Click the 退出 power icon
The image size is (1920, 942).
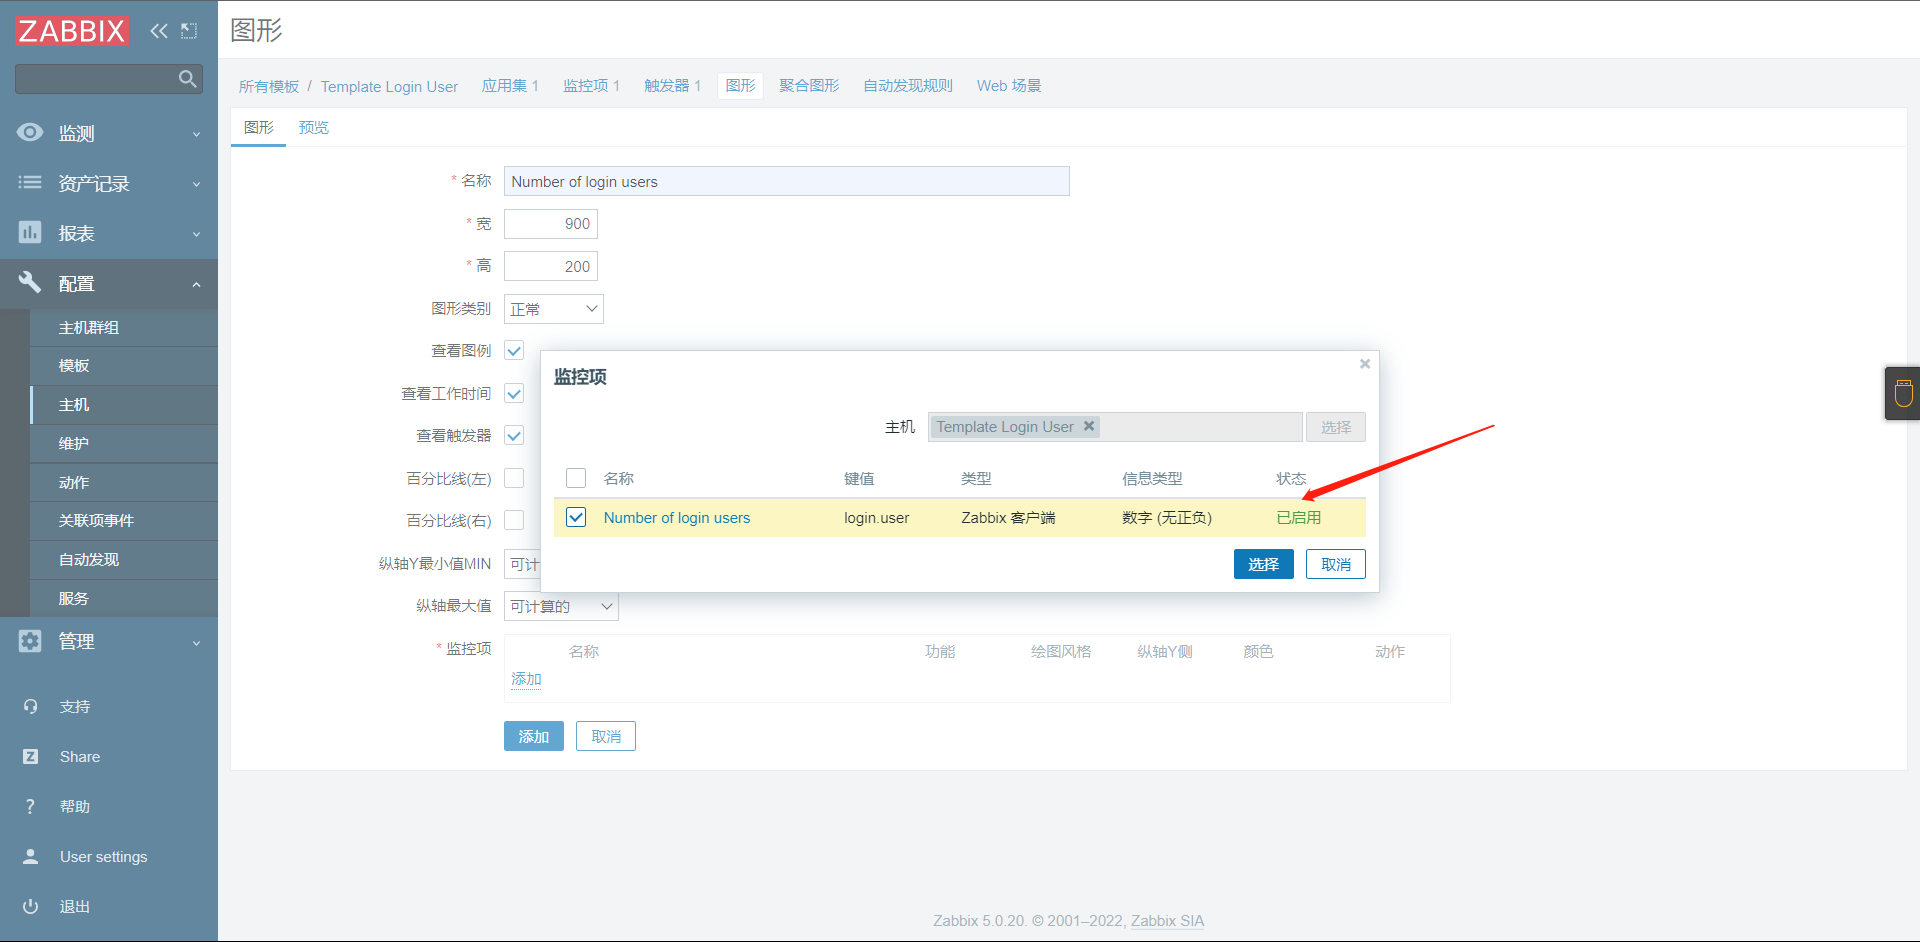(x=30, y=906)
